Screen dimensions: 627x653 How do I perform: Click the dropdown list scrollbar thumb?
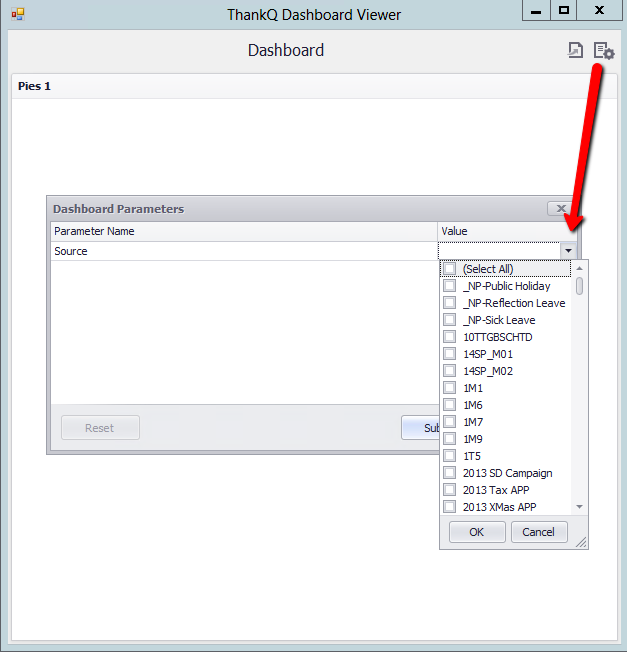(x=579, y=286)
